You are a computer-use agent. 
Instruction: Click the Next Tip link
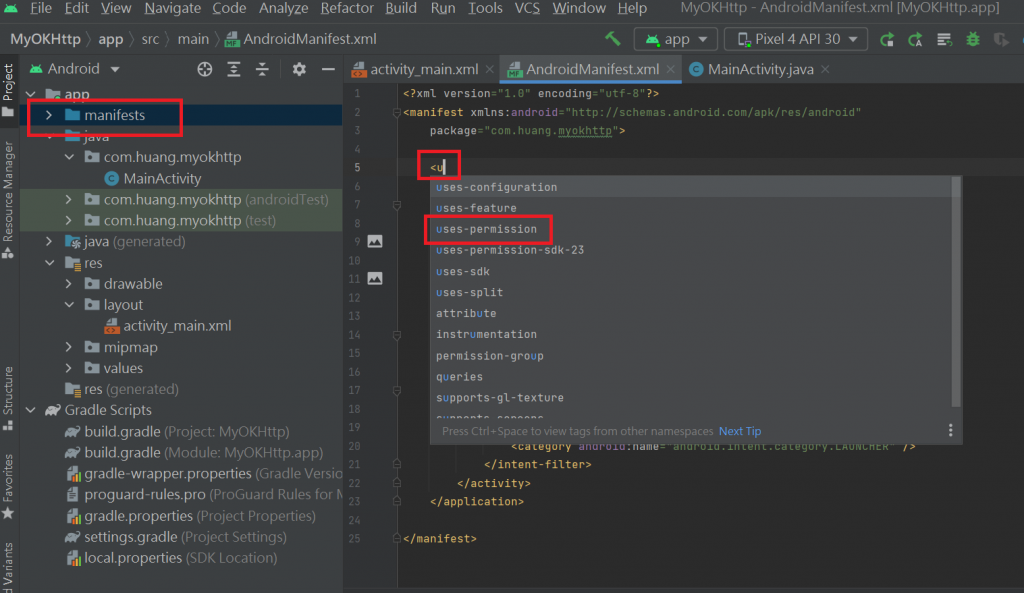coord(739,431)
